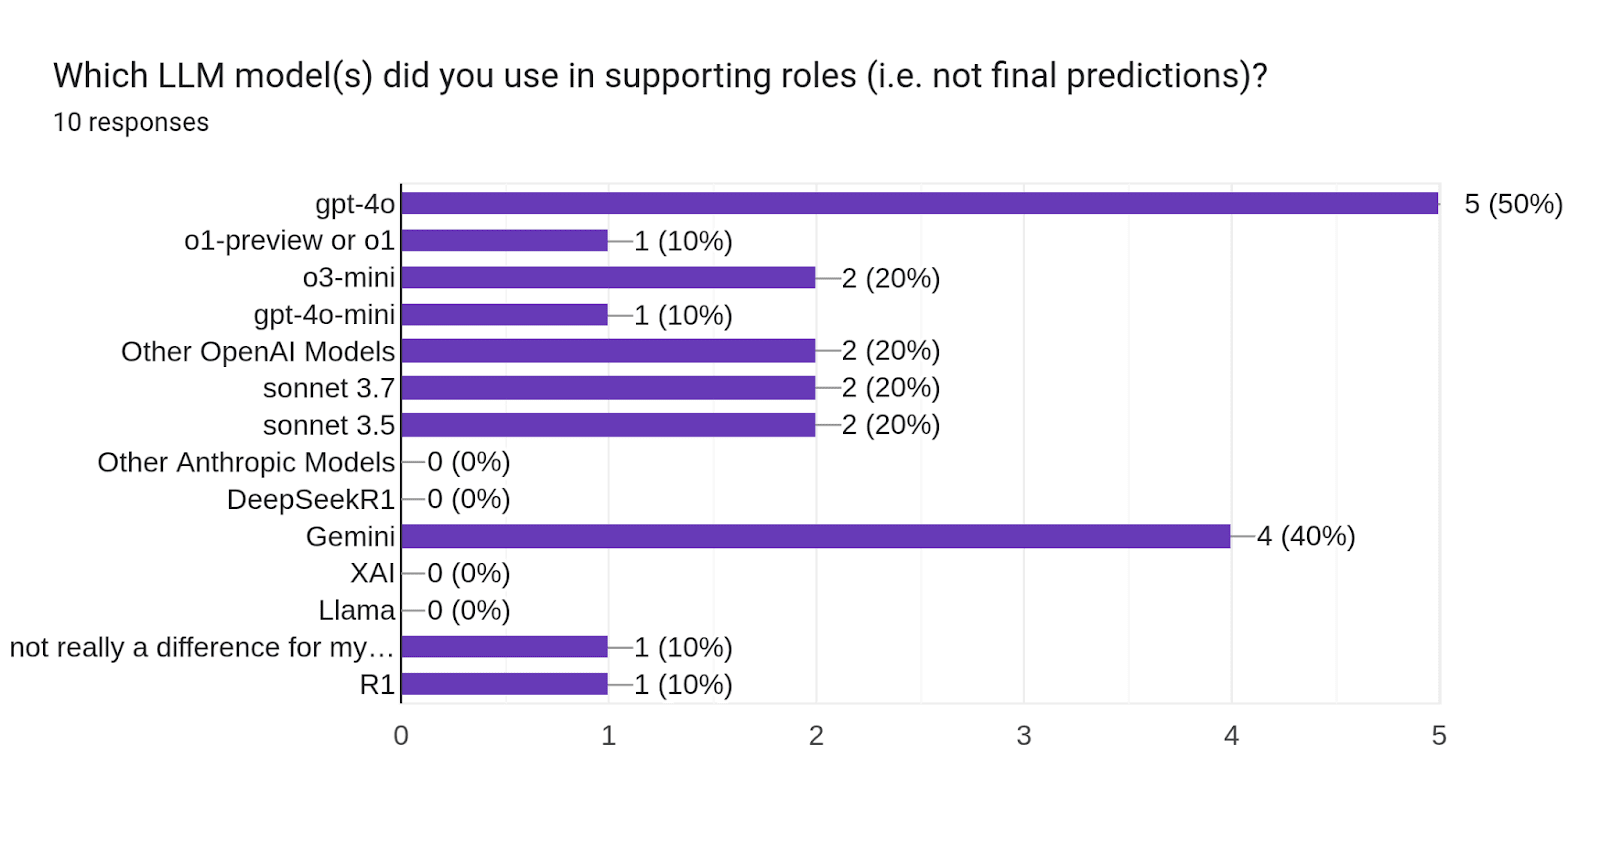Click the '10 responses' text
Viewport: 1600px width, 848px height.
pos(131,123)
